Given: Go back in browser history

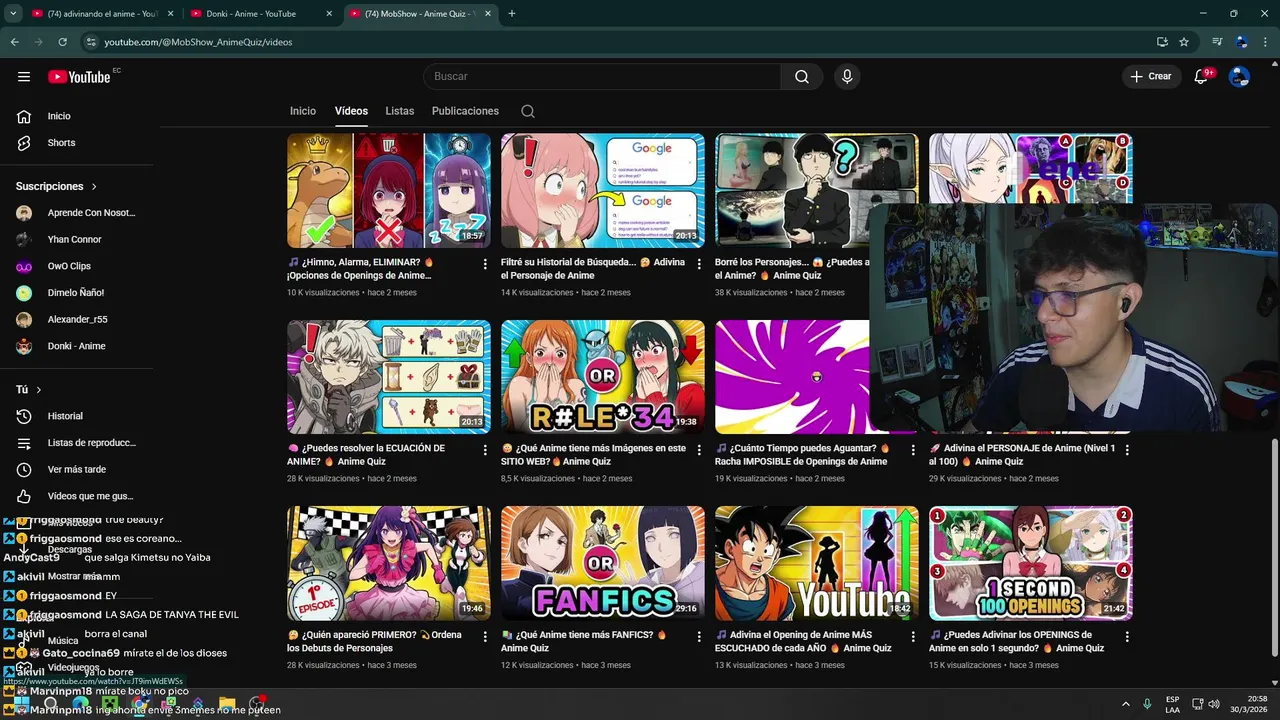Looking at the screenshot, I should (14, 42).
